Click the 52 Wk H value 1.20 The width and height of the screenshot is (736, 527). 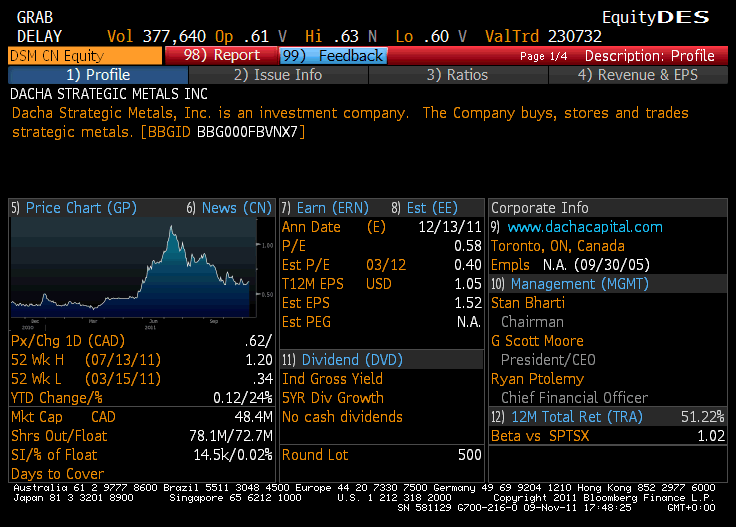259,360
